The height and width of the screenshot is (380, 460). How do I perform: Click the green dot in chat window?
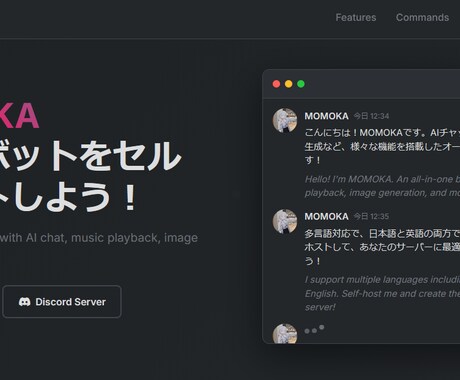click(301, 84)
